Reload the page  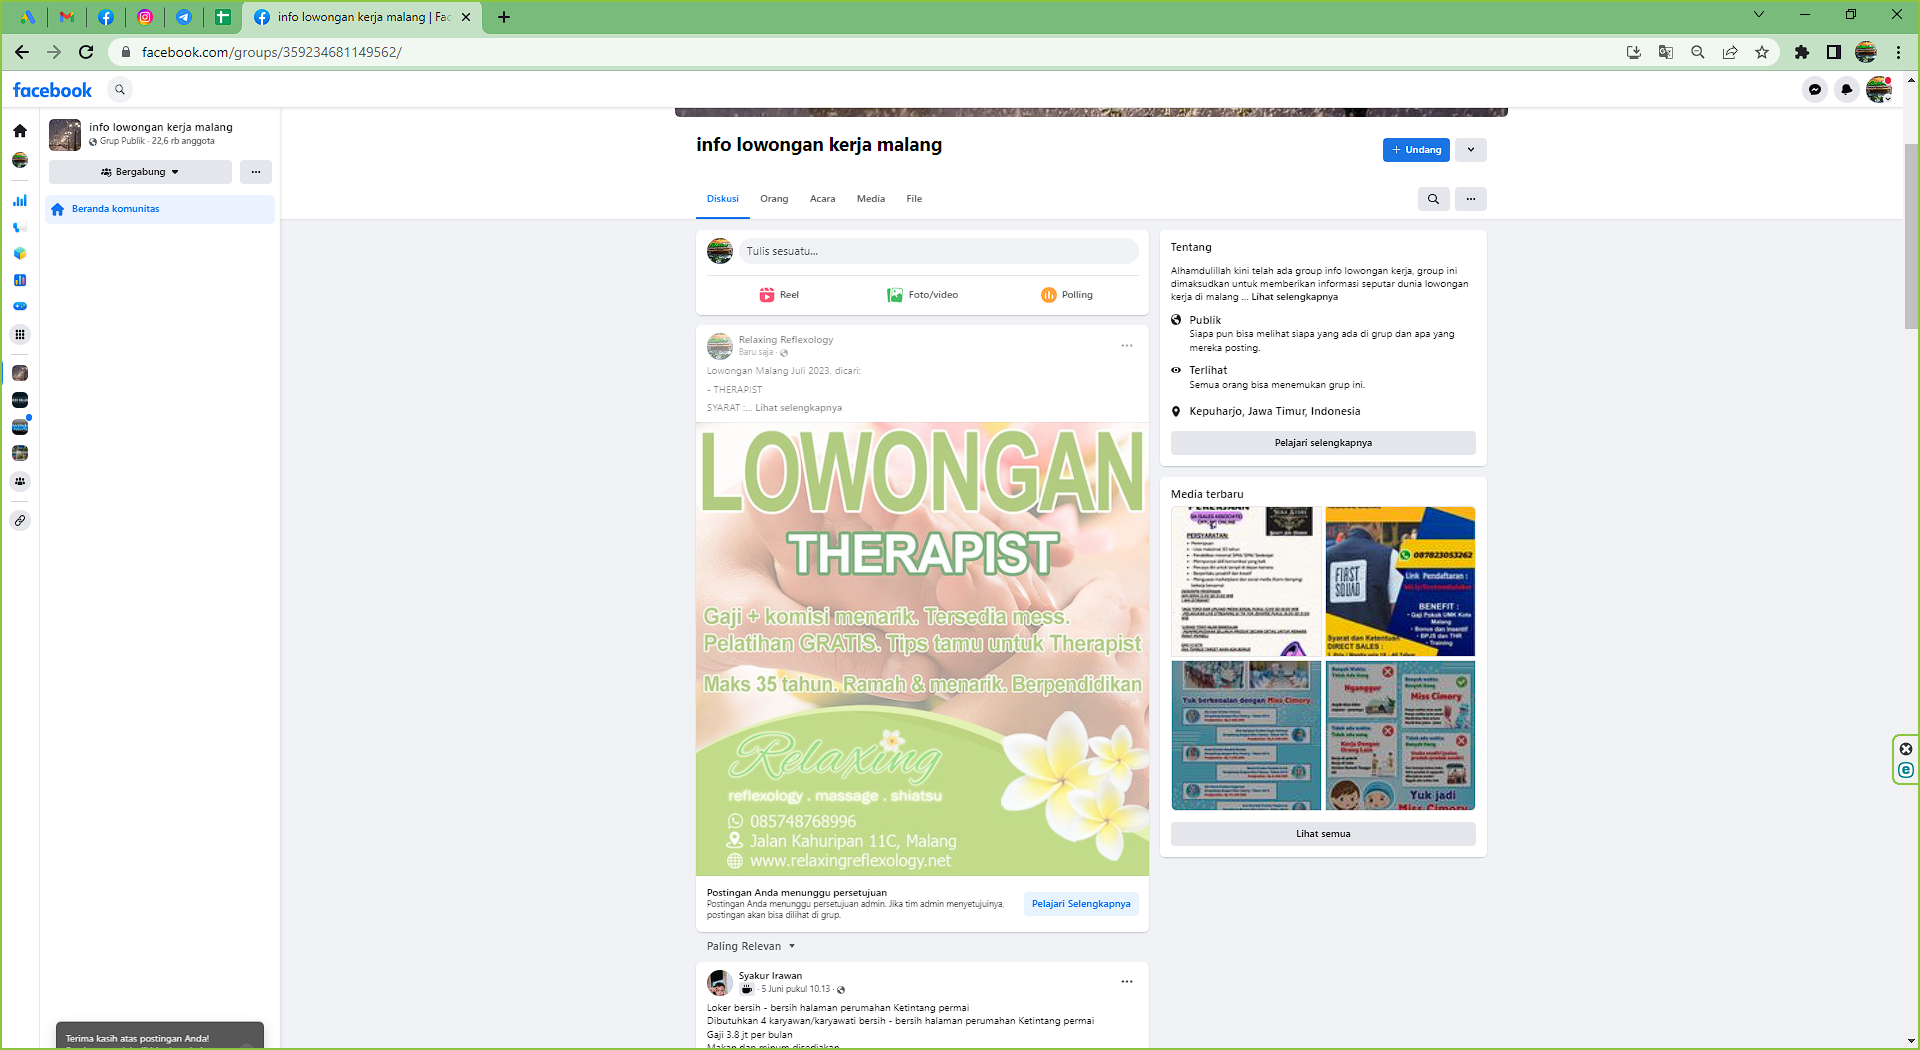[x=86, y=52]
